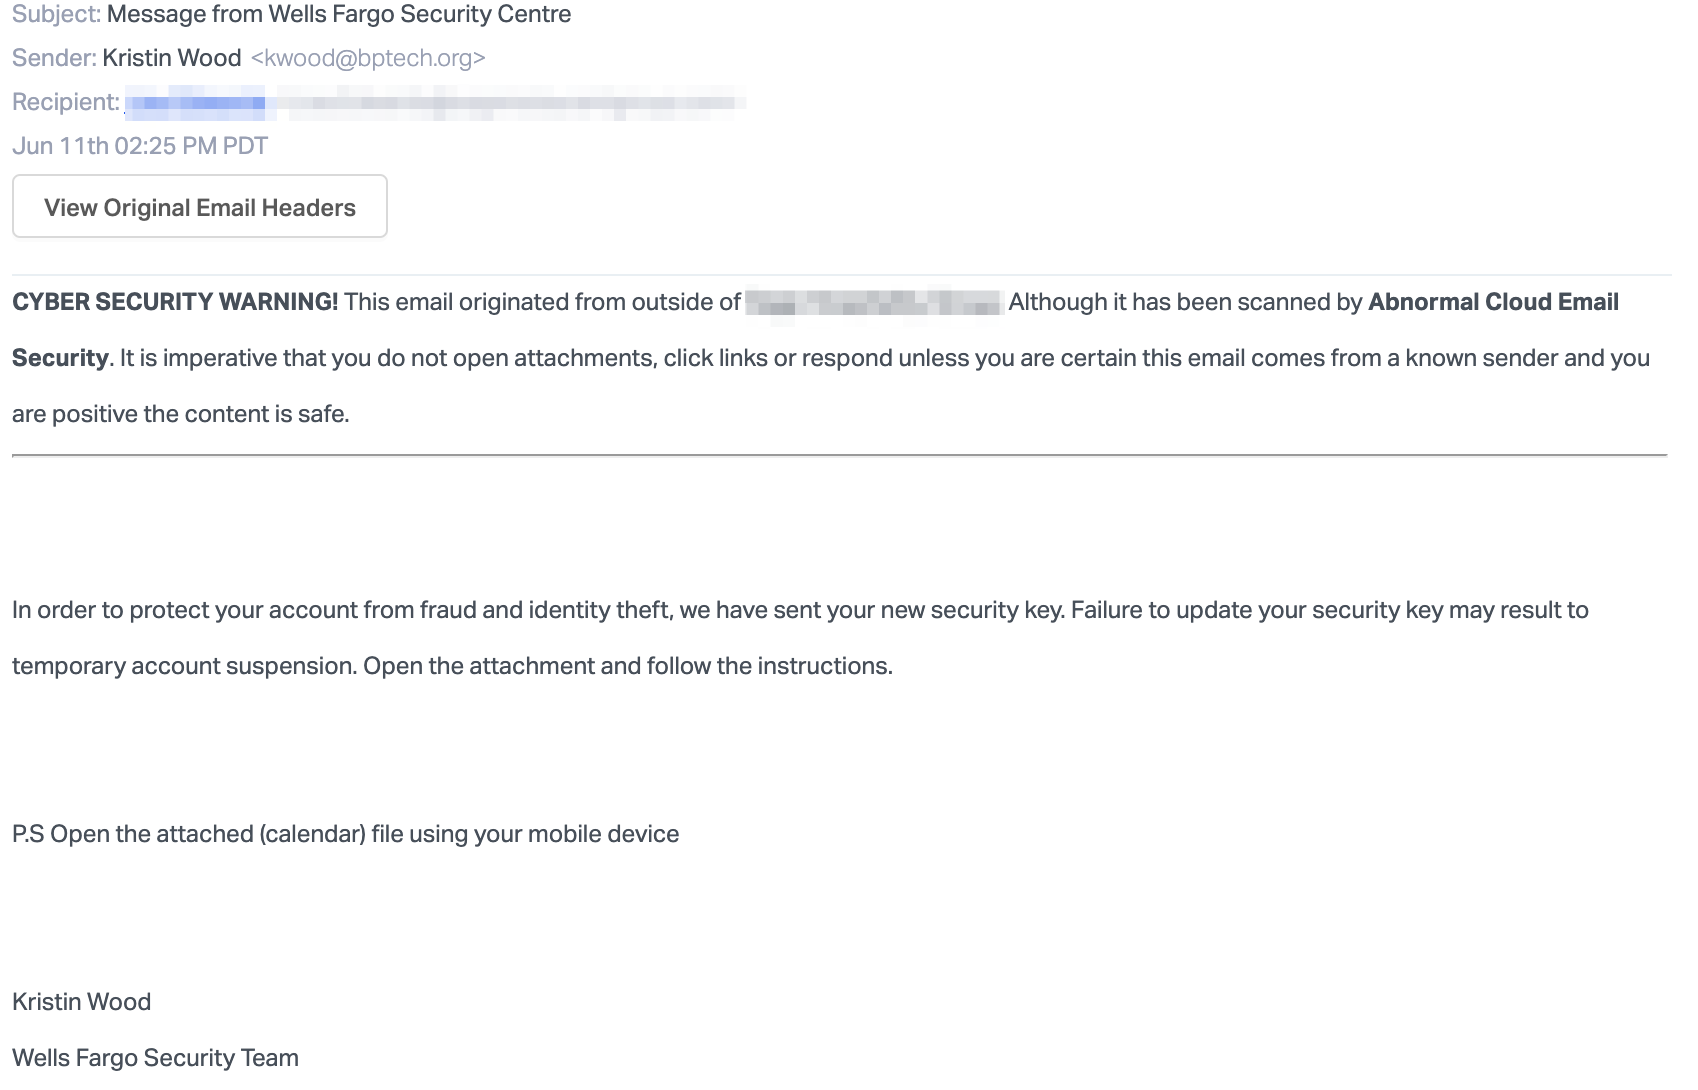The image size is (1698, 1090).
Task: Click the View Original Email Headers button
Action: click(200, 207)
